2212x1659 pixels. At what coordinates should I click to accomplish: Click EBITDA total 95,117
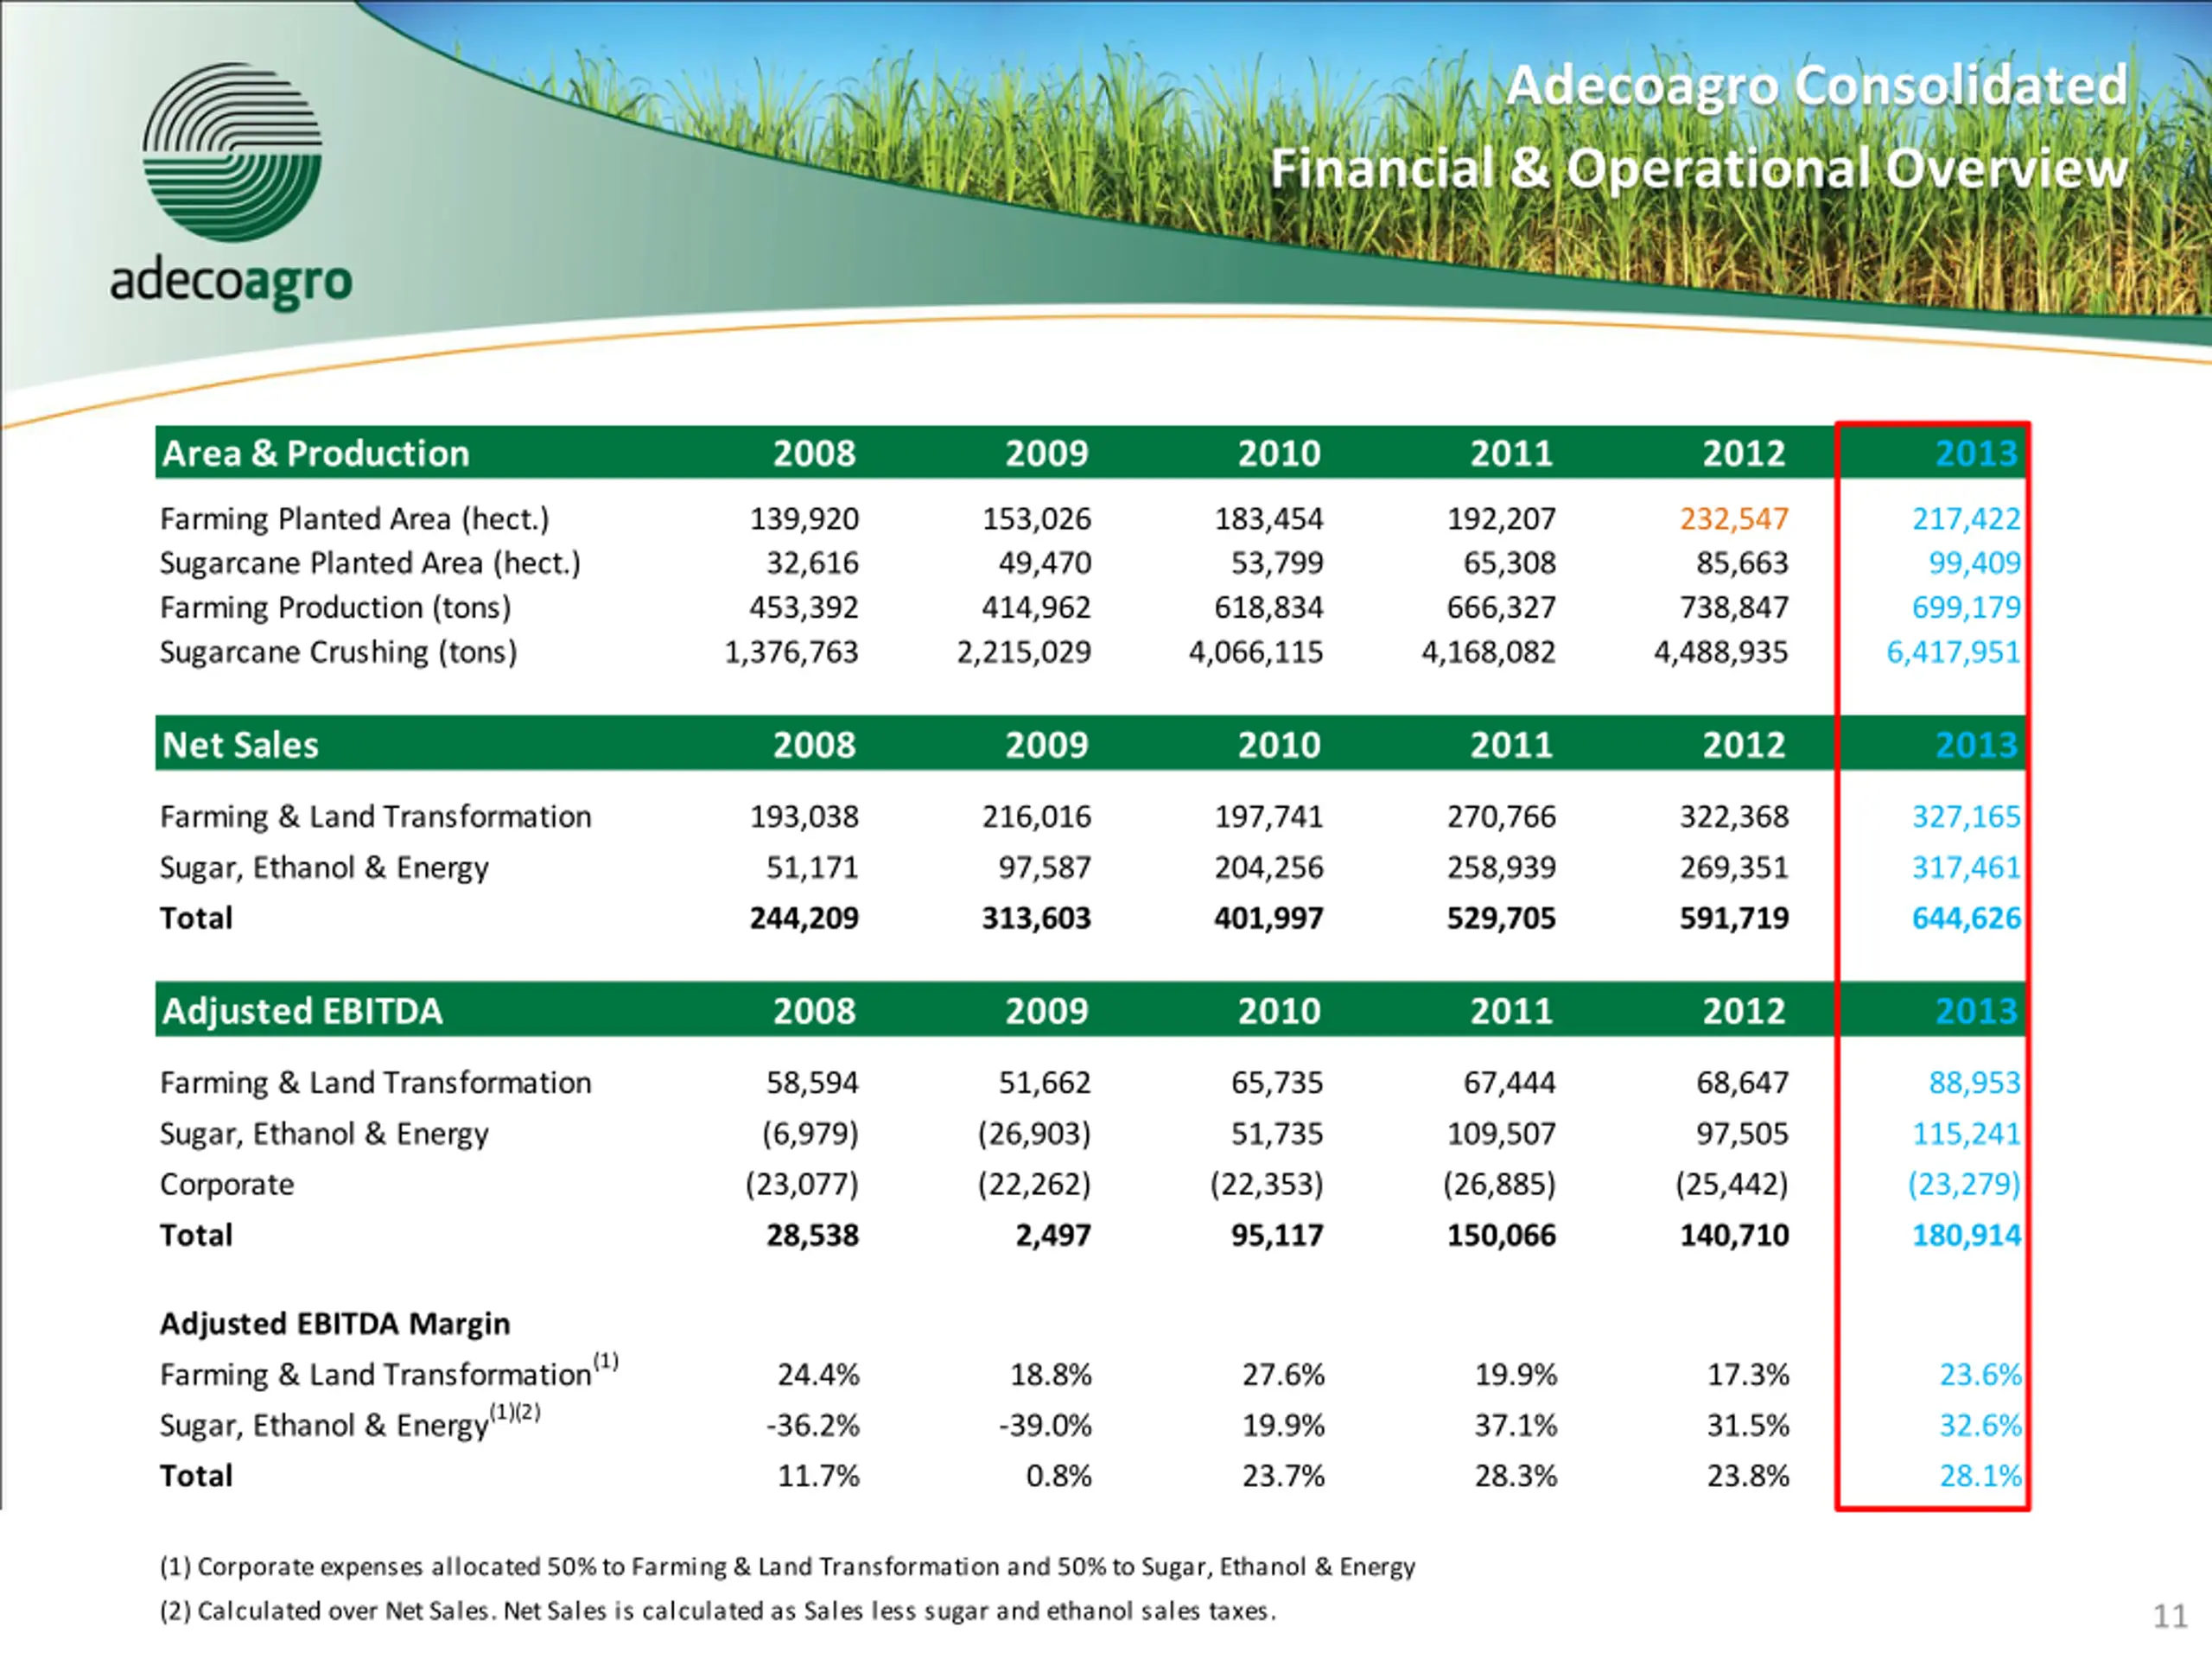click(1276, 1235)
